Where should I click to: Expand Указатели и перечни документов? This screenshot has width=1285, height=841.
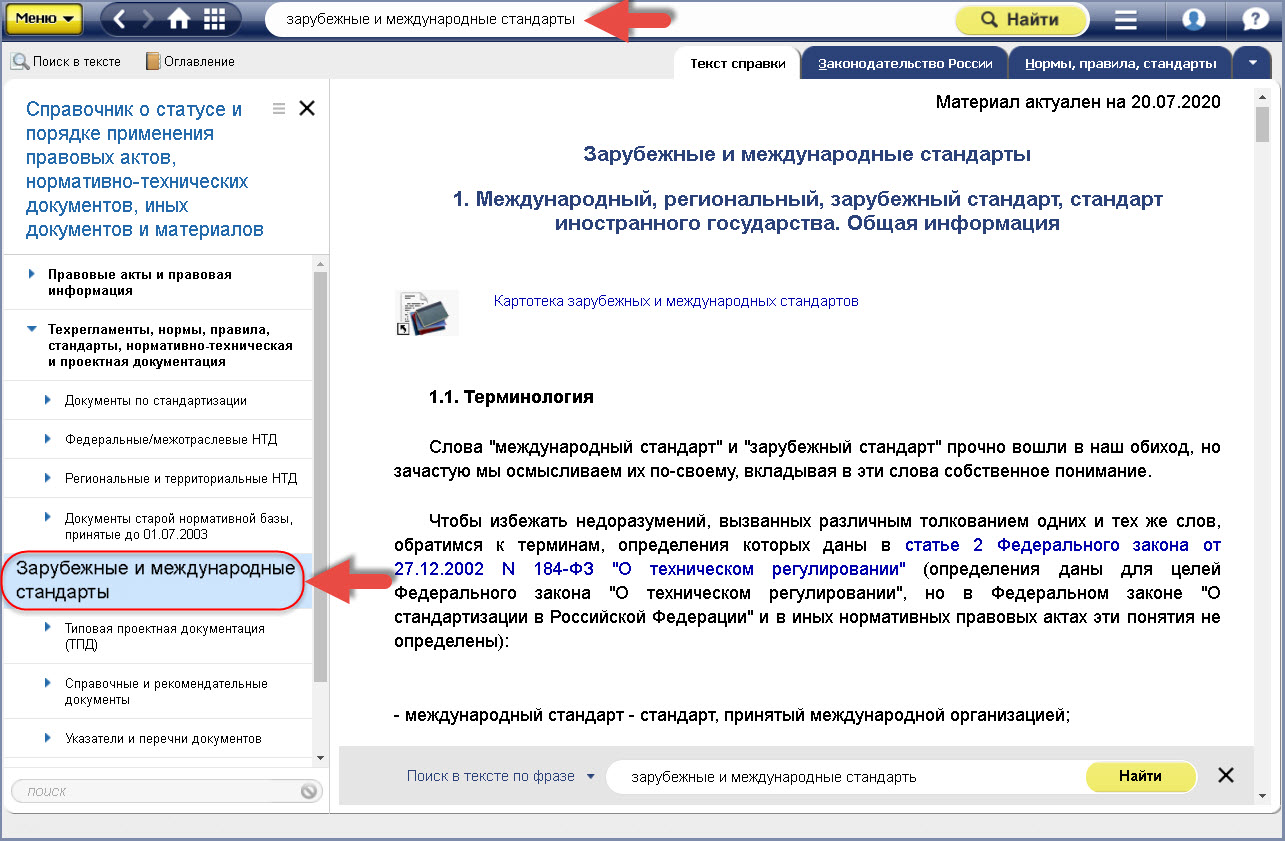click(48, 738)
